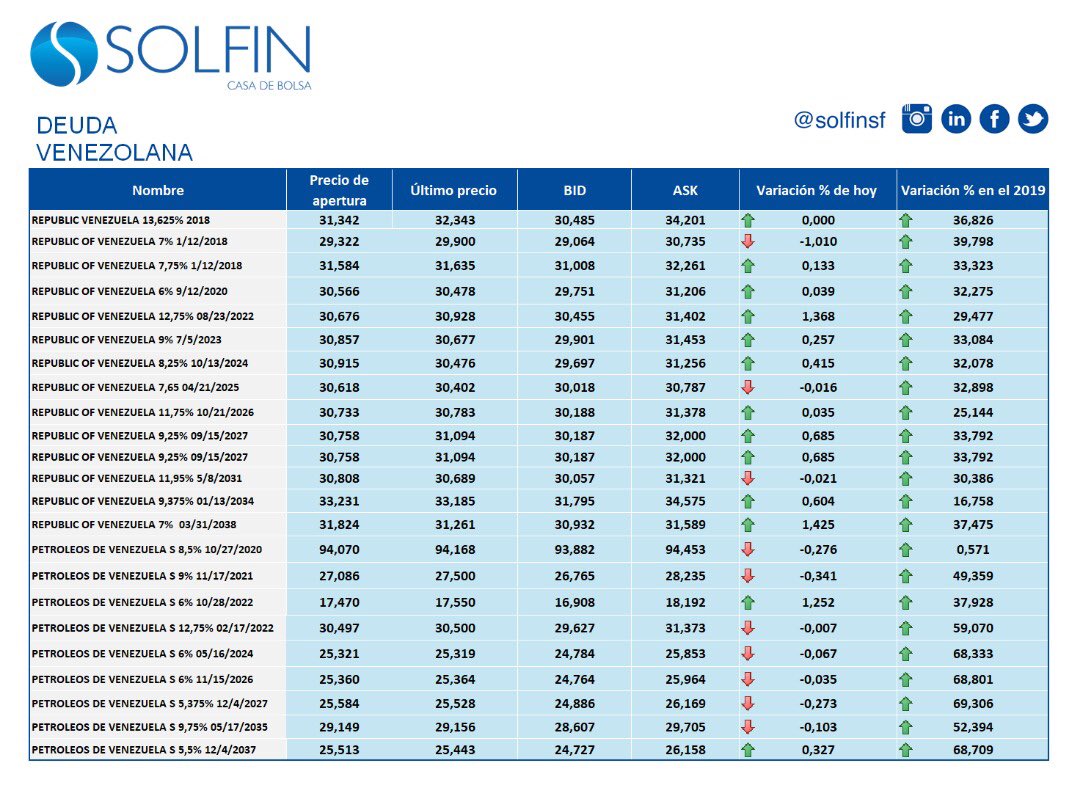
Task: Click the red down arrow beside -0,273
Action: [748, 704]
